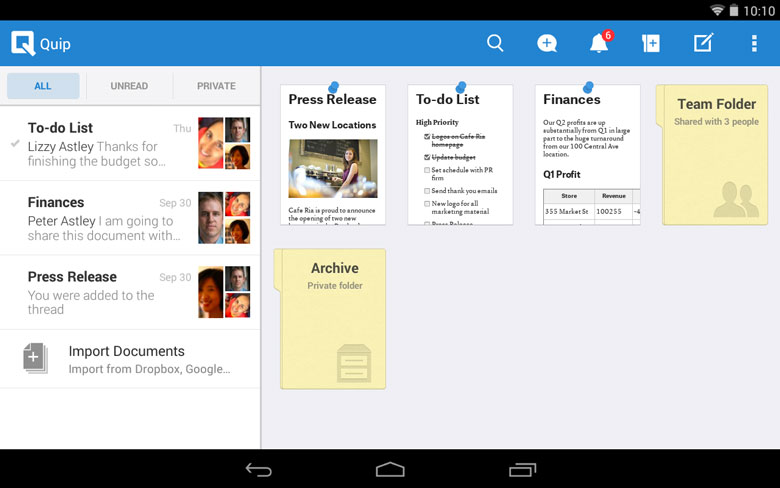Open the notifications bell

(x=599, y=43)
